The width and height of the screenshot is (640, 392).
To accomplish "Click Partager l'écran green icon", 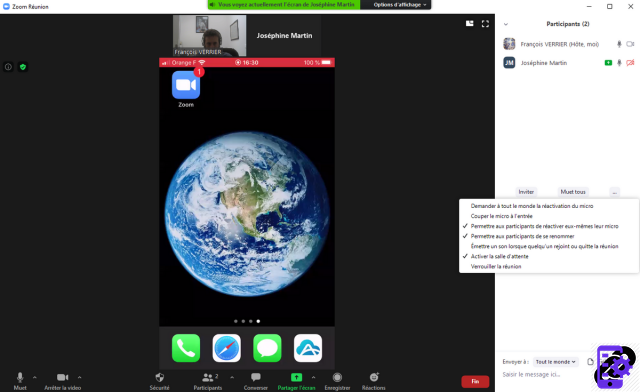I will coord(296,377).
